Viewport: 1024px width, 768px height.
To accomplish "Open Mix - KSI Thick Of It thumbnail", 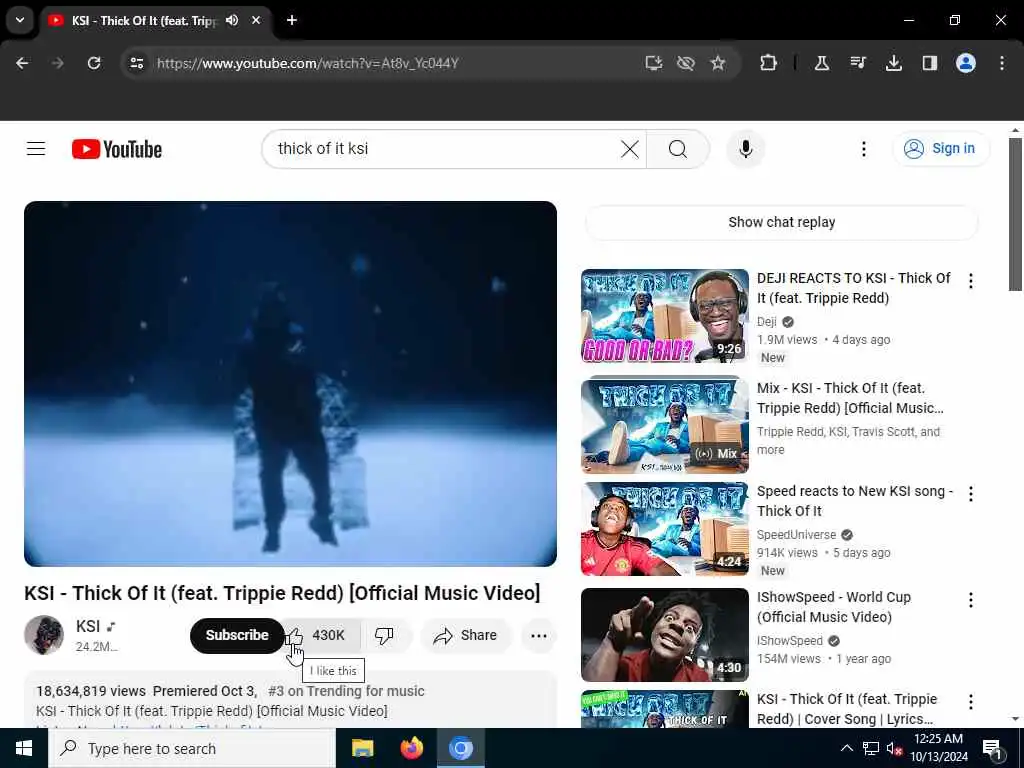I will pos(665,424).
